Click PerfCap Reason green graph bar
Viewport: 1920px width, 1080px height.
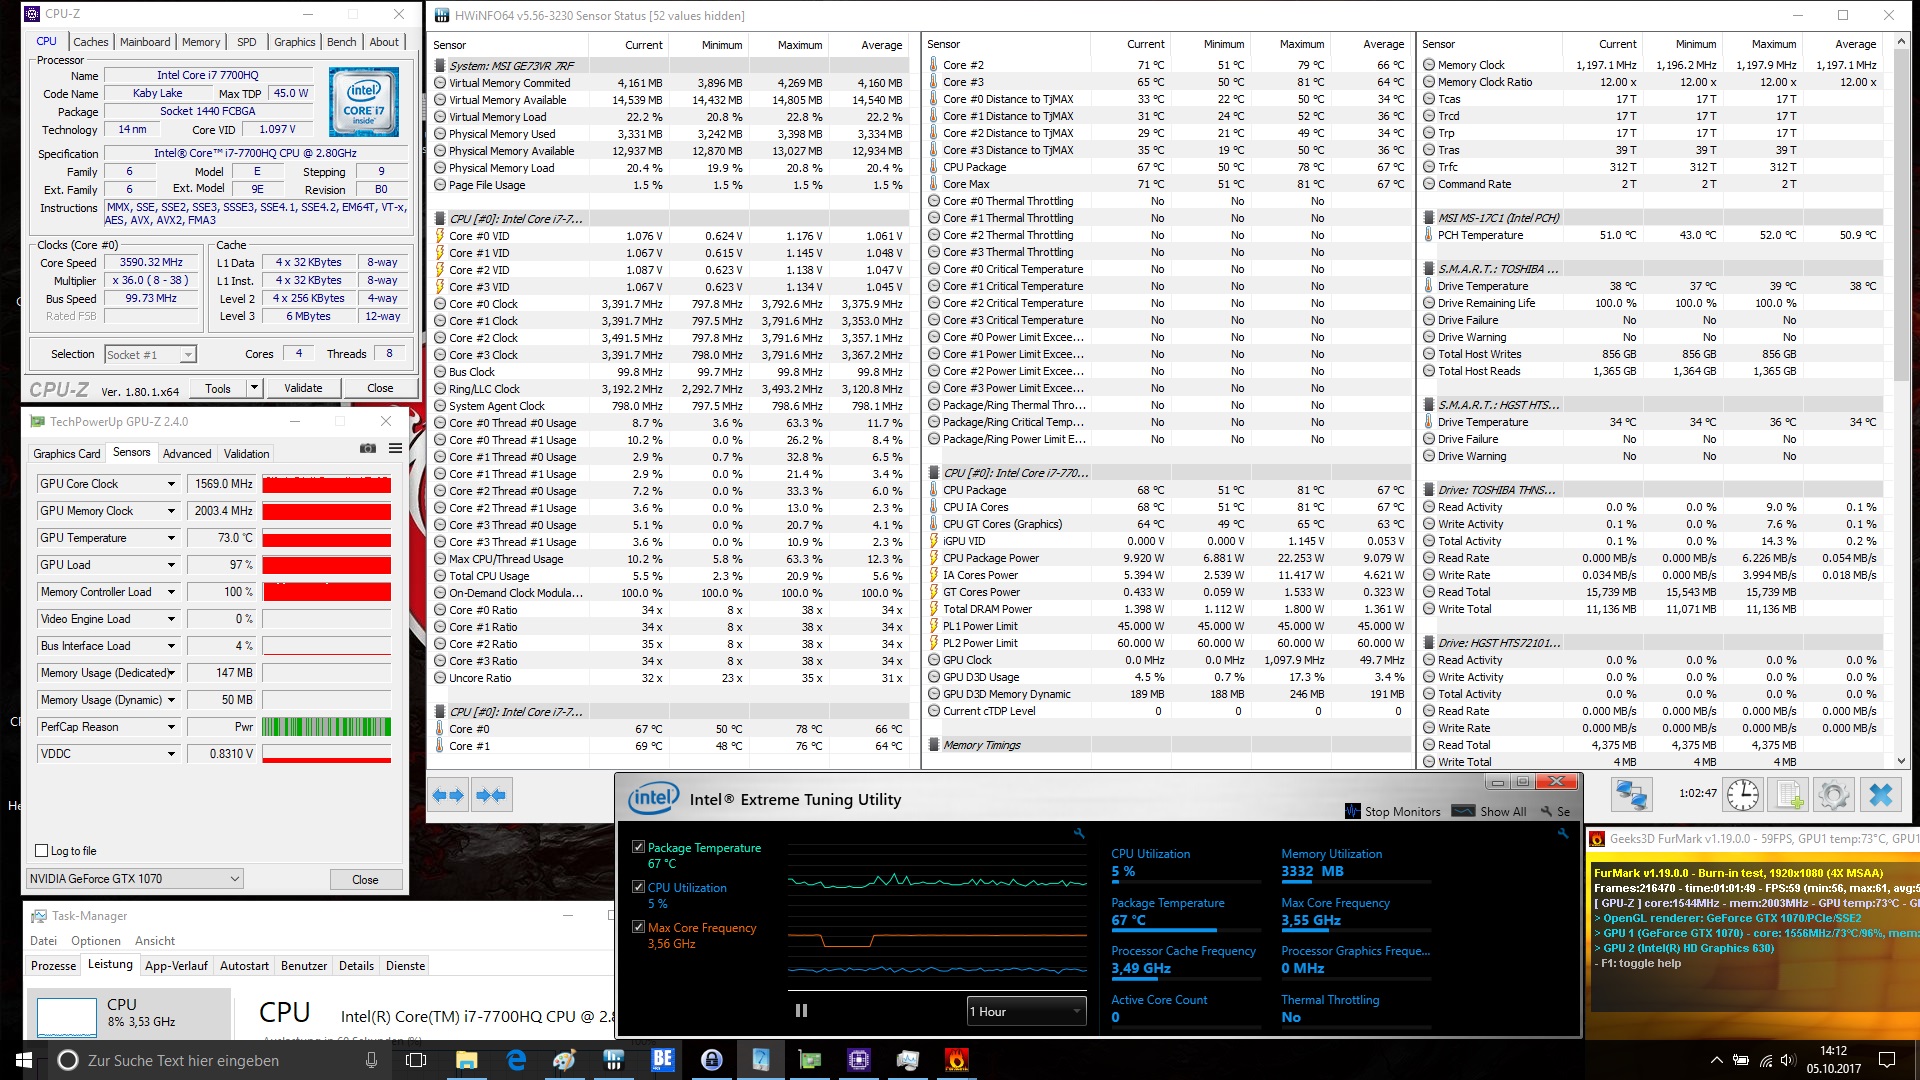[x=327, y=727]
